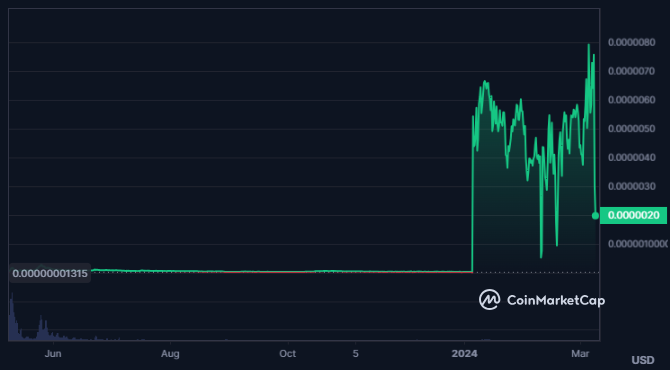Viewport: 670px width, 370px height.
Task: Click the 2024 year label on x-axis
Action: coord(464,354)
